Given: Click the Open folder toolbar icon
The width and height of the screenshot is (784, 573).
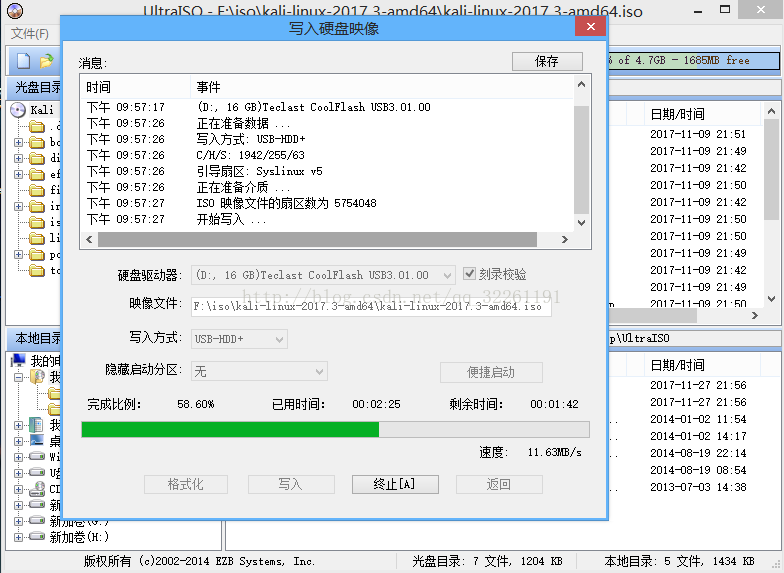Looking at the screenshot, I should click(x=46, y=61).
